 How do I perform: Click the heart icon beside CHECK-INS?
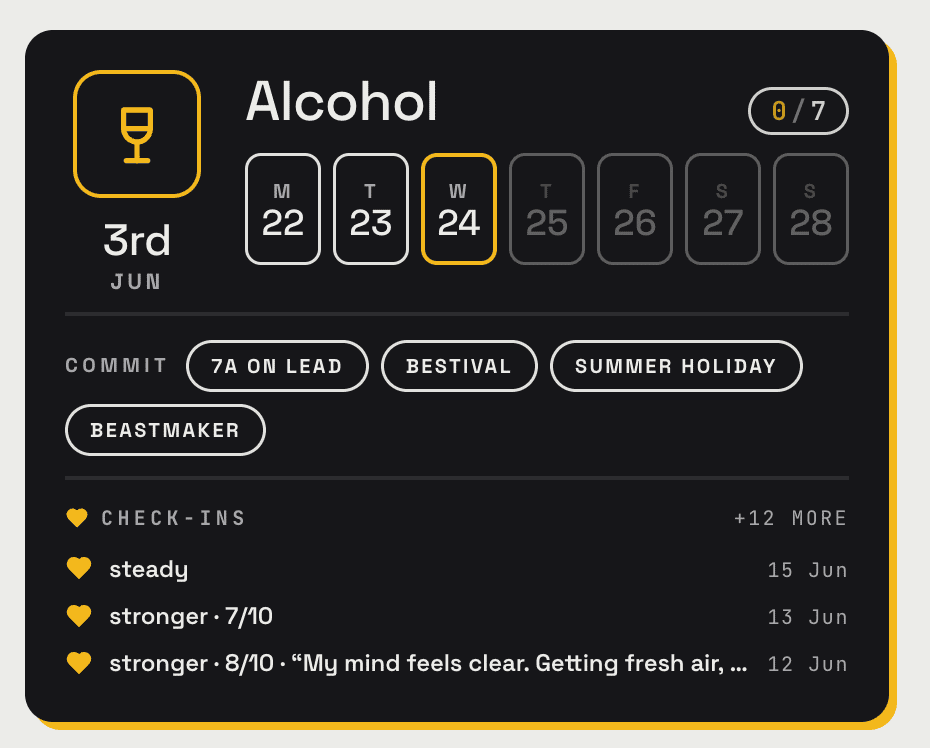[77, 517]
